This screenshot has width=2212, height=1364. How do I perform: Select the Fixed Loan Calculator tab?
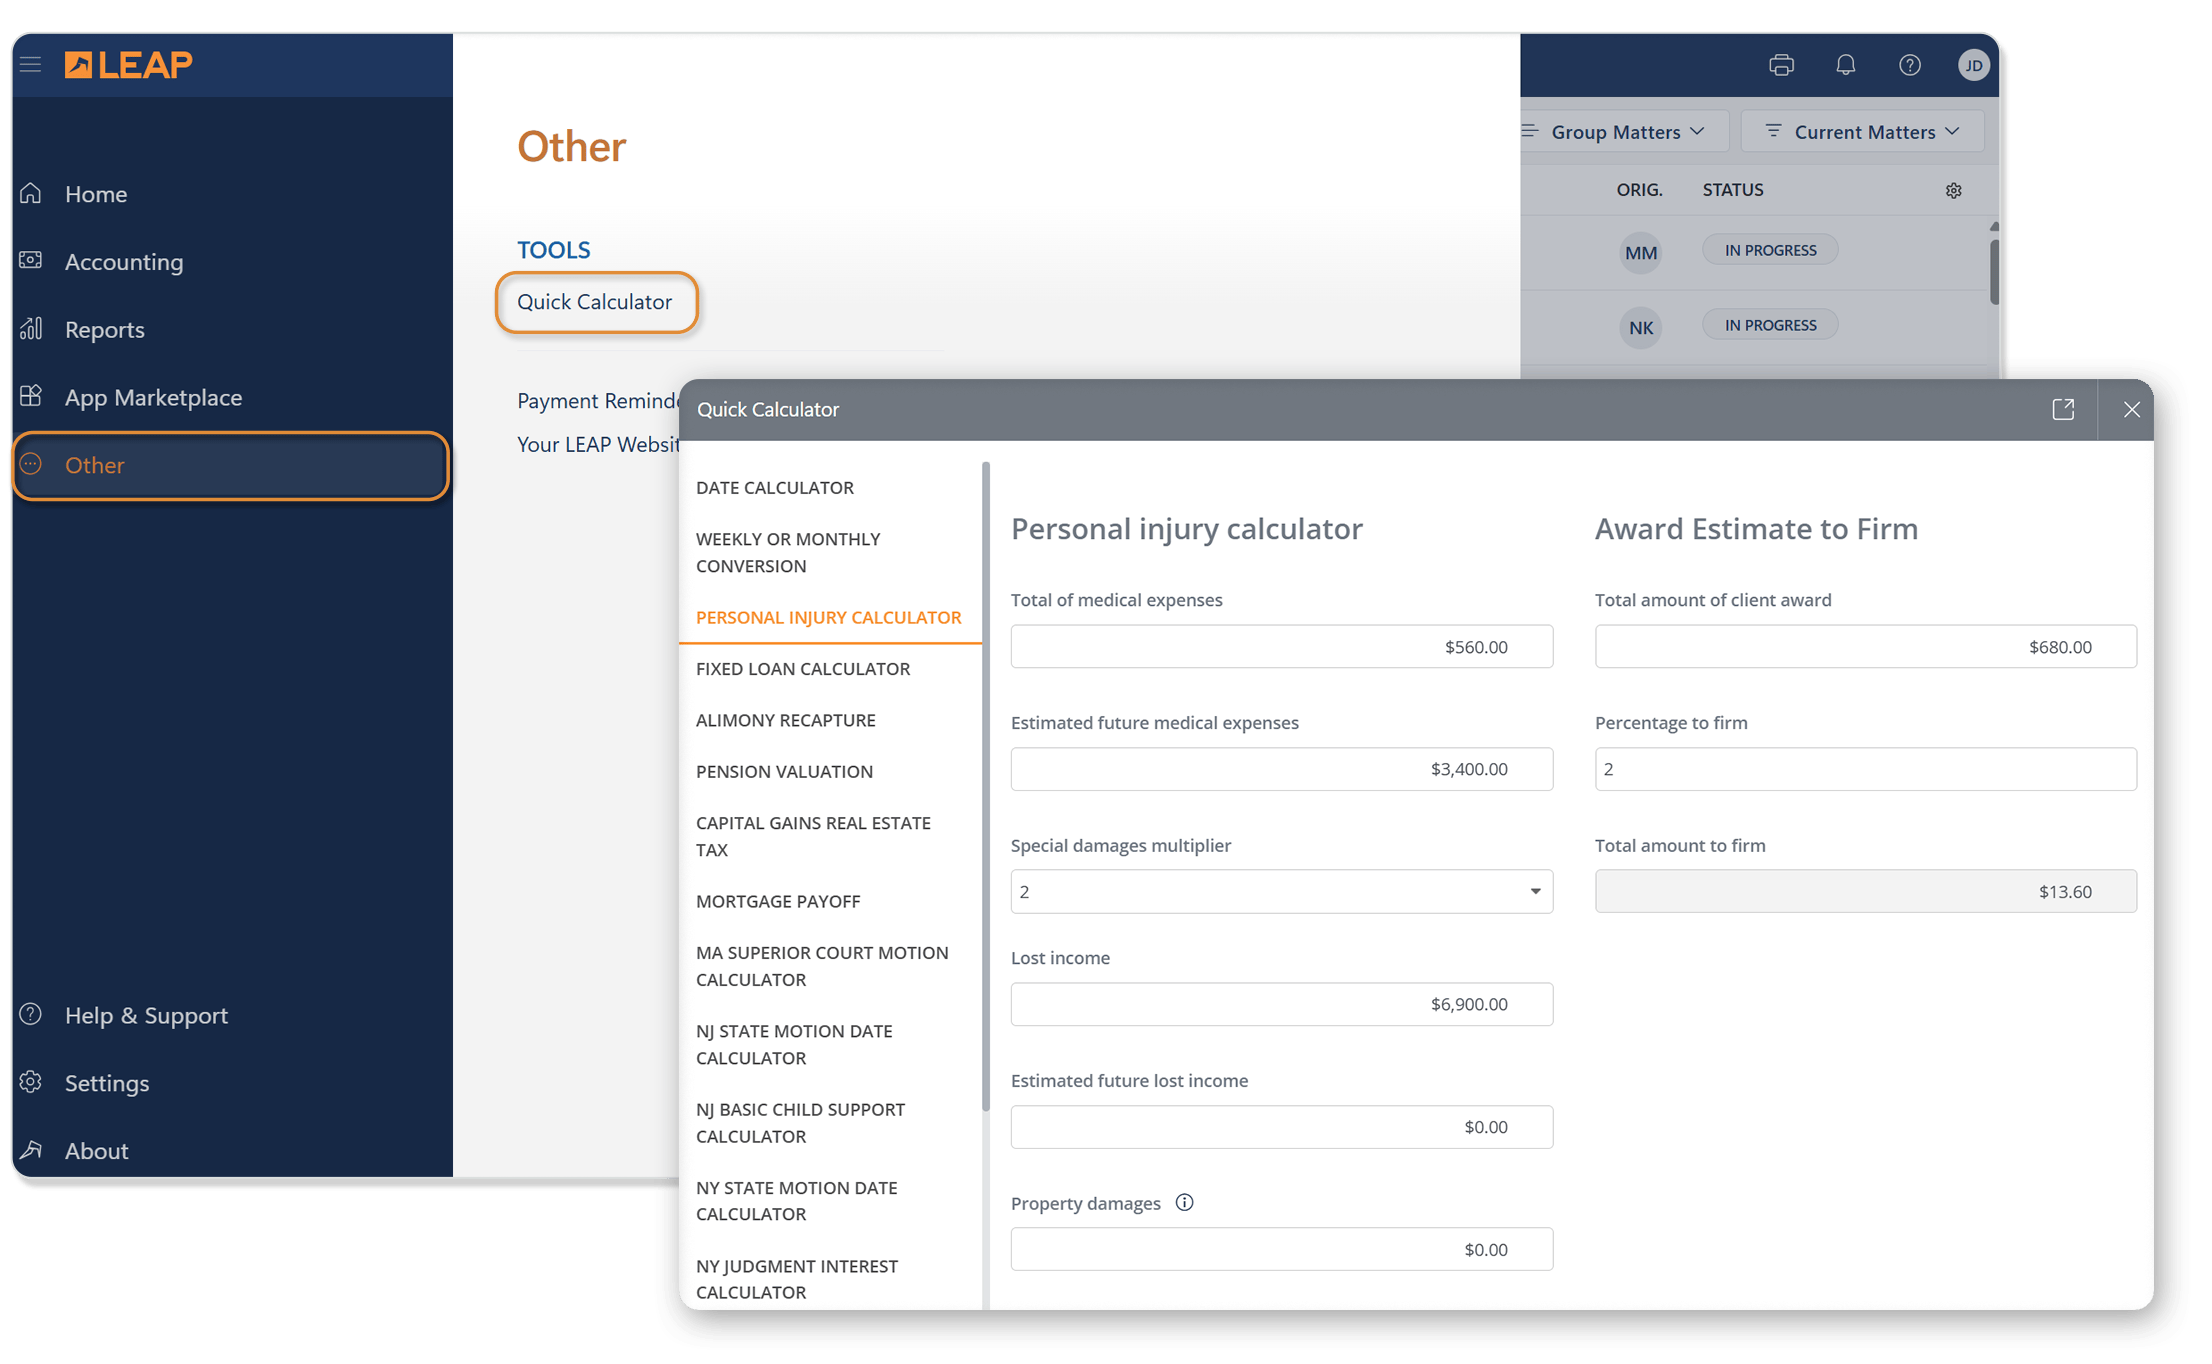point(803,668)
